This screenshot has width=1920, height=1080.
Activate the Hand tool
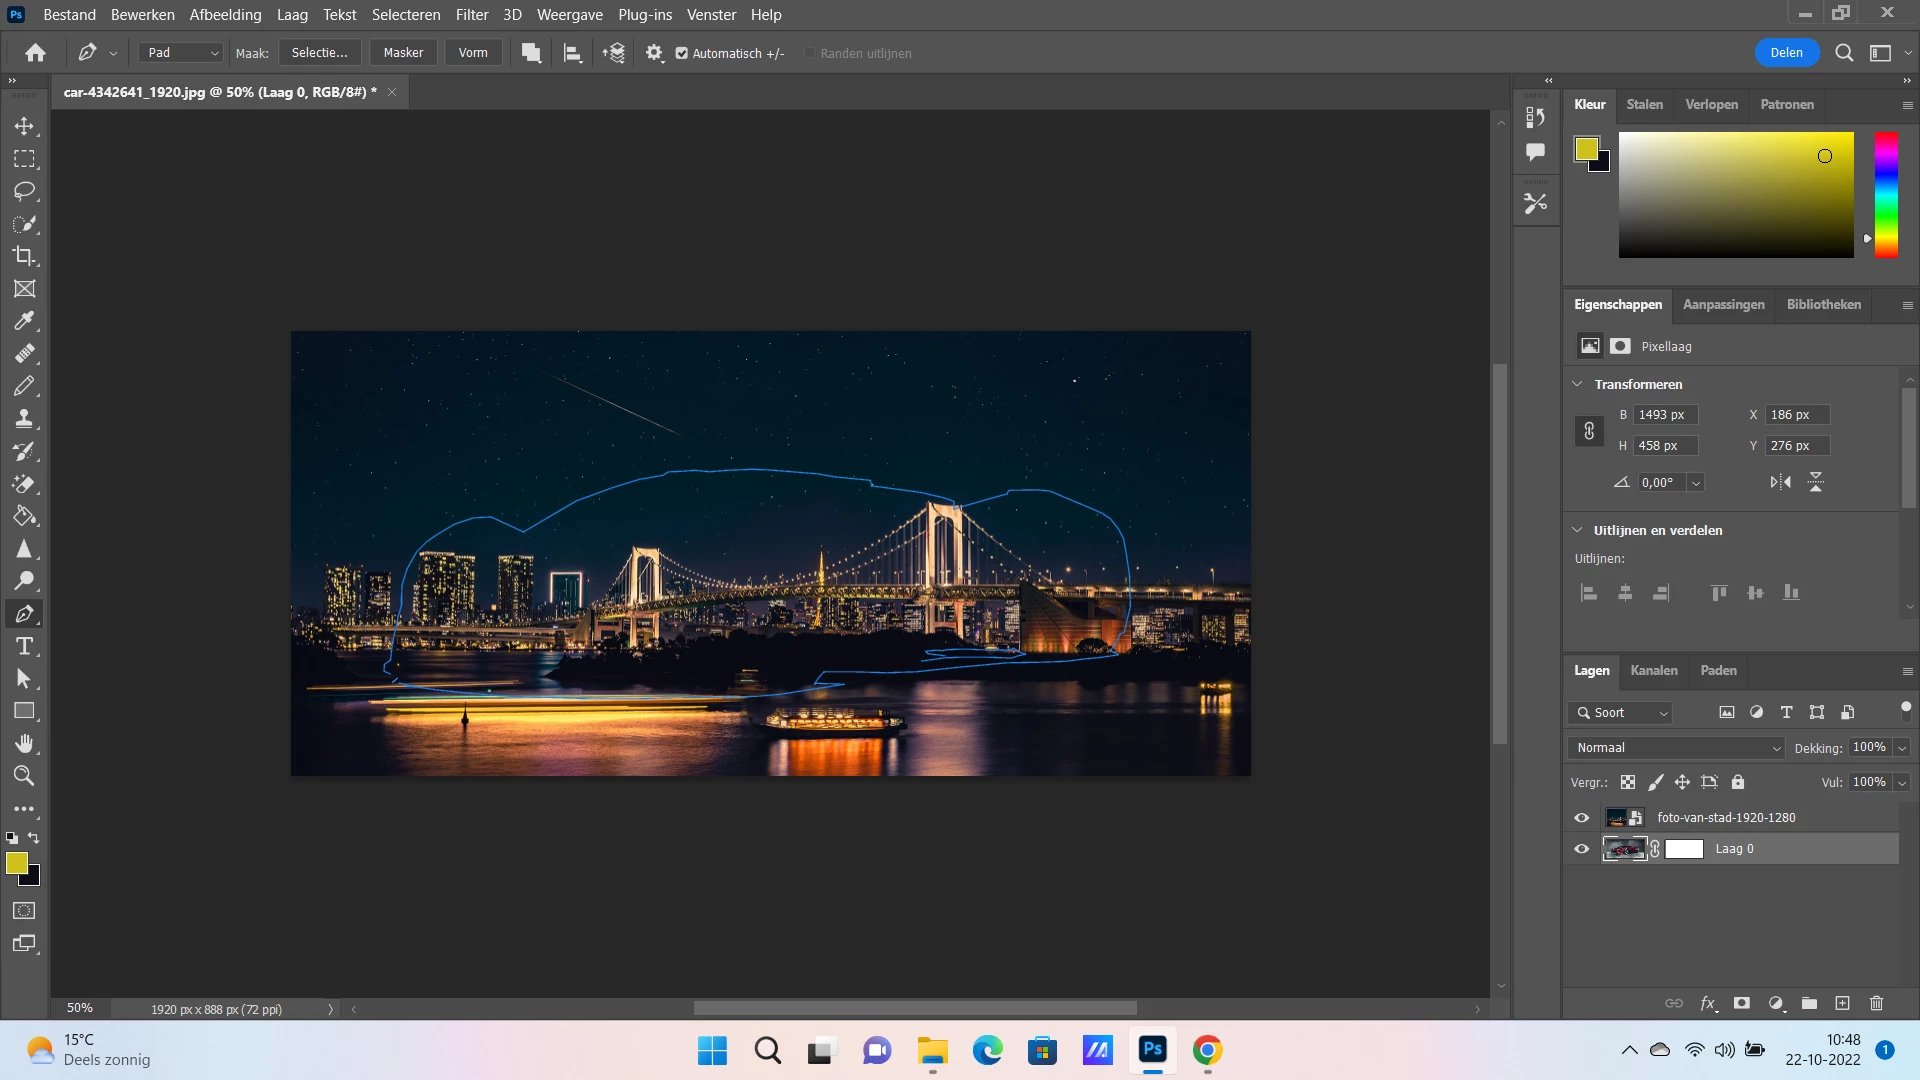point(24,743)
